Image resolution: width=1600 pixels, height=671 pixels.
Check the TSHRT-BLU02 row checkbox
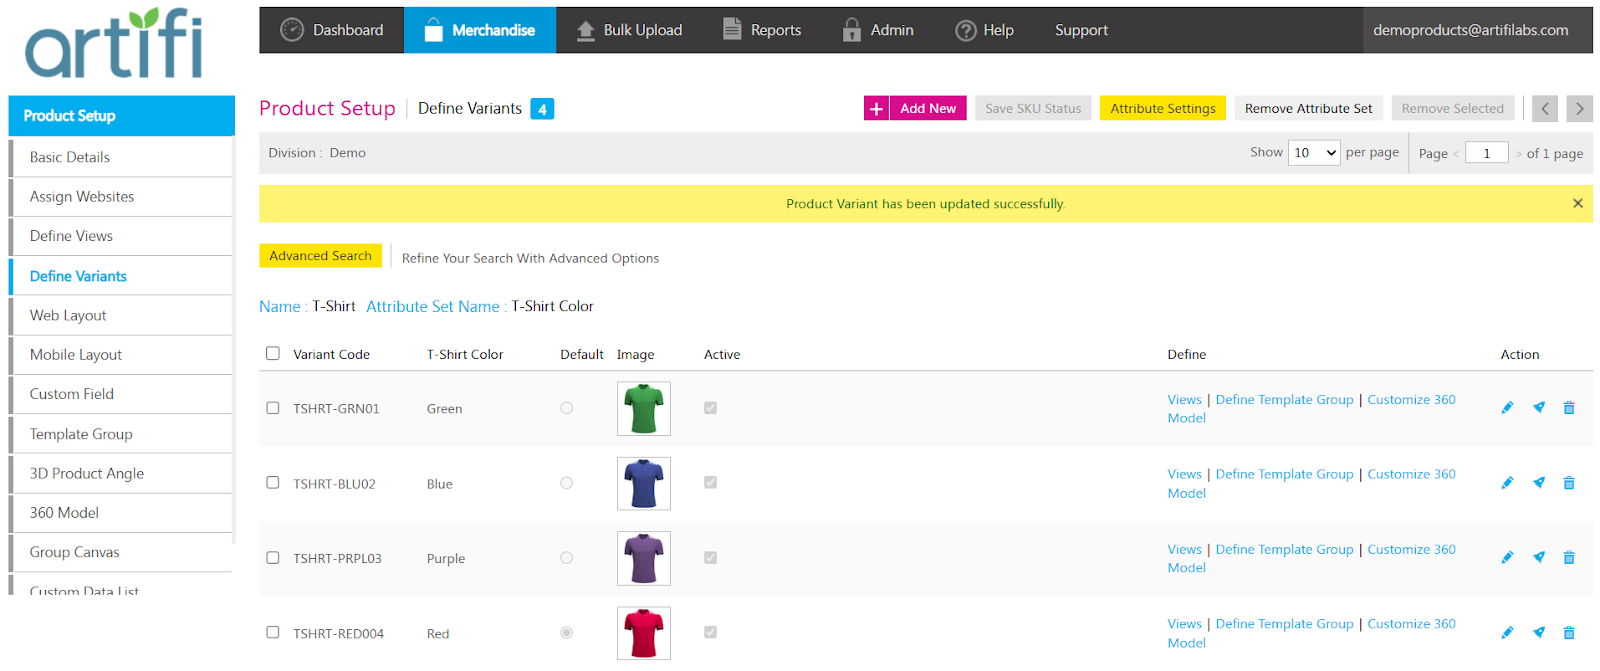(273, 482)
